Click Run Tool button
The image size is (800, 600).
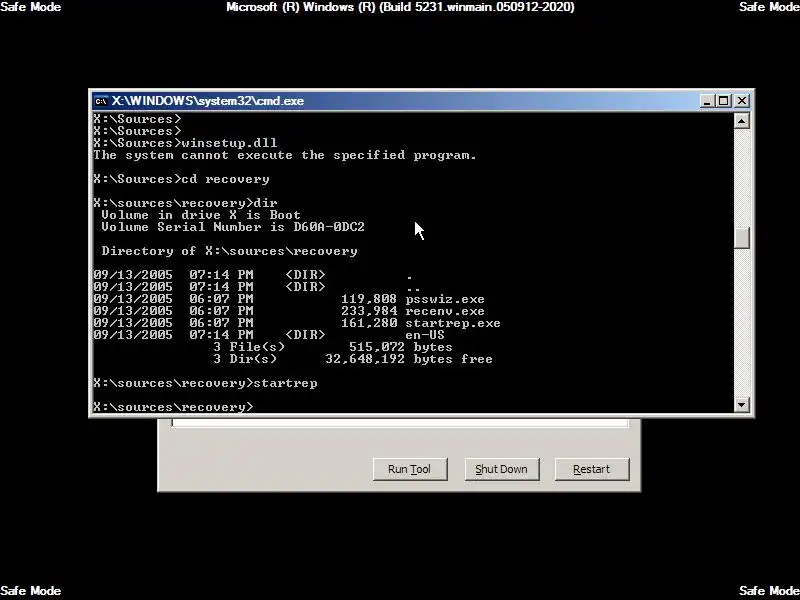tap(410, 469)
